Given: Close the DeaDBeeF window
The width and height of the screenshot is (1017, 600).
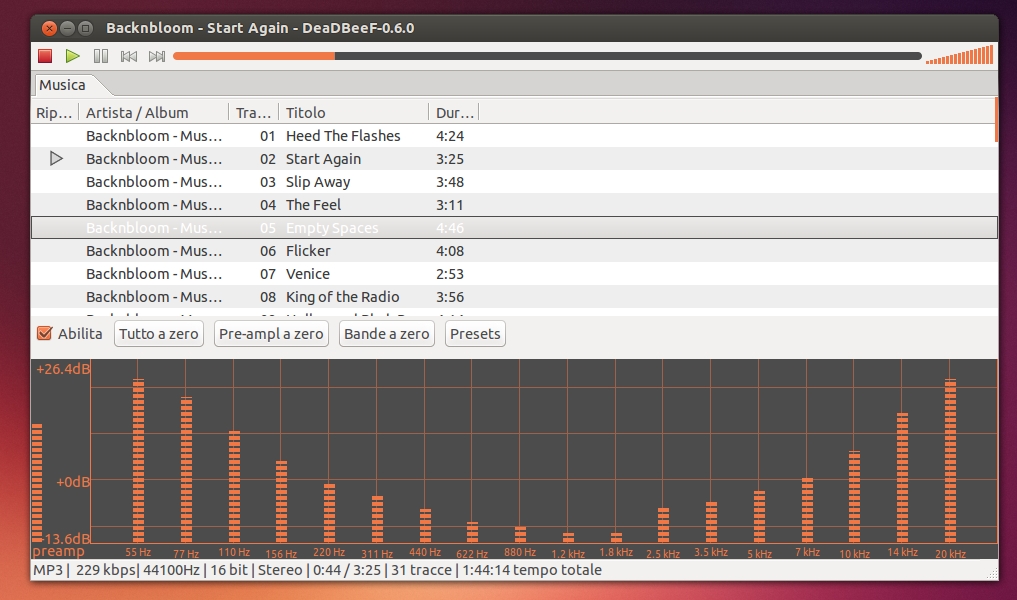Looking at the screenshot, I should 49,28.
